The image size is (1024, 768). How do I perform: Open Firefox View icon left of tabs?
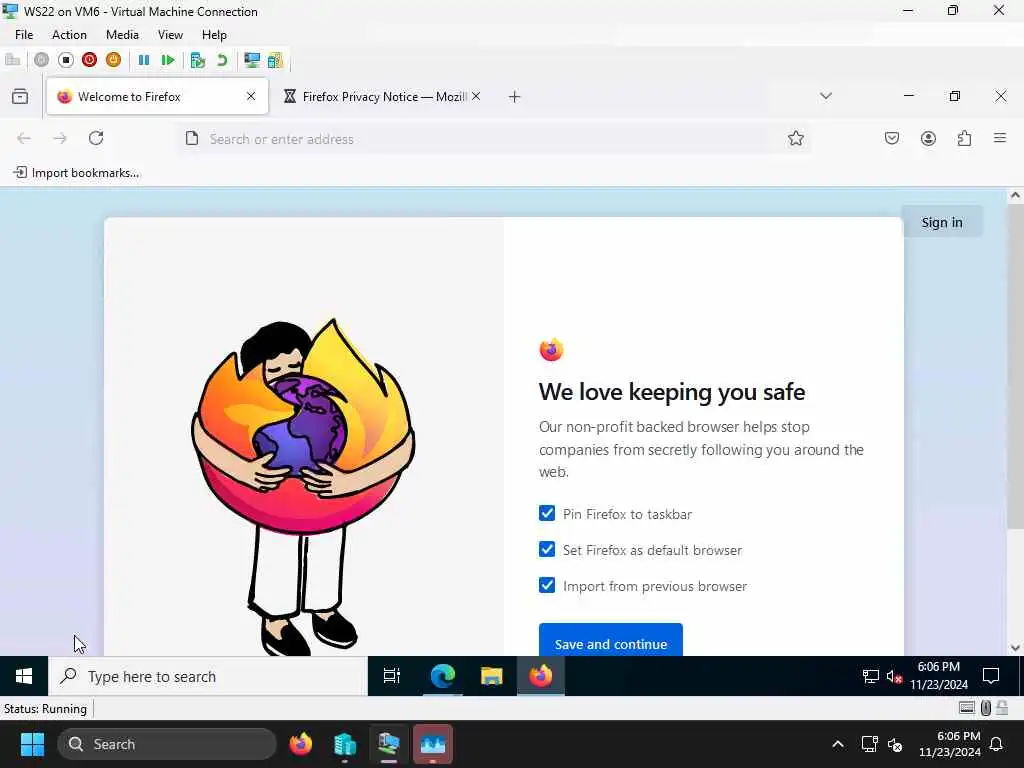pyautogui.click(x=20, y=97)
